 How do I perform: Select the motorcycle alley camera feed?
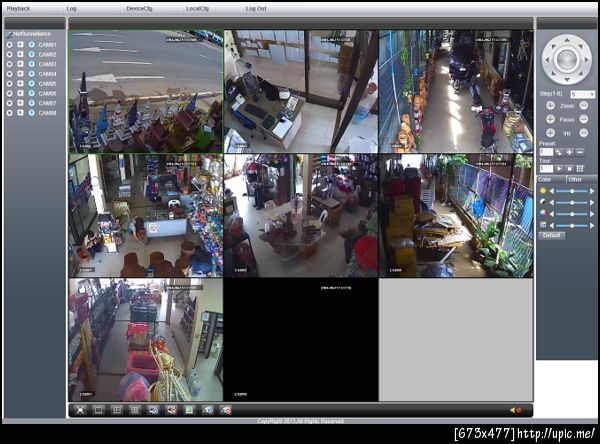[x=456, y=91]
